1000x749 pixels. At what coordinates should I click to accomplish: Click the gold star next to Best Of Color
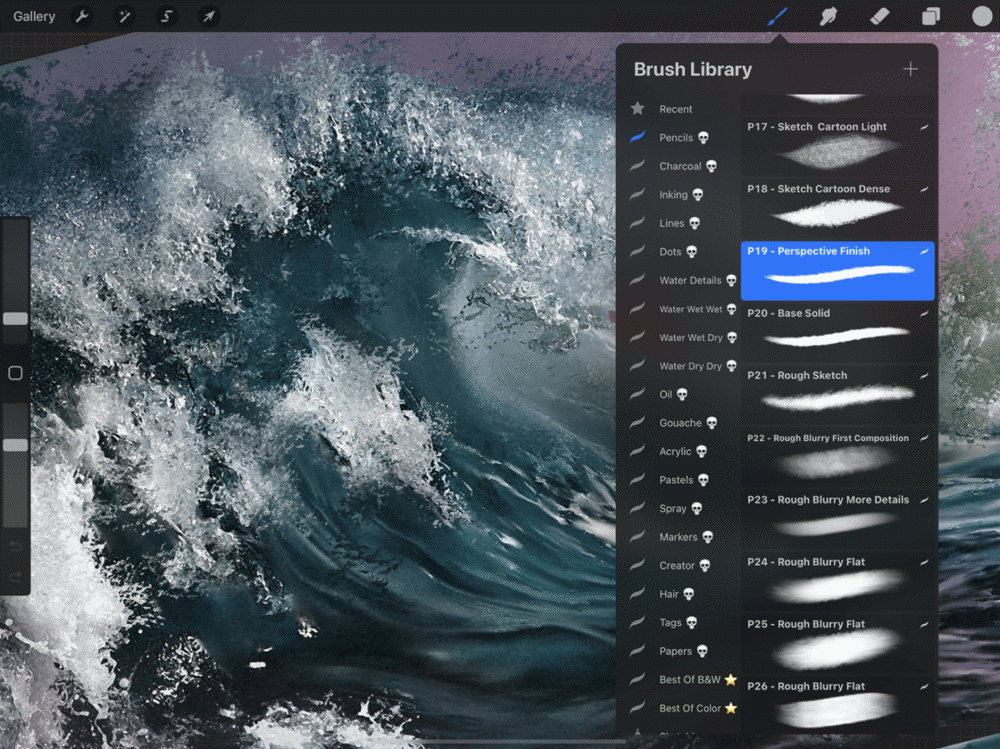coord(731,708)
